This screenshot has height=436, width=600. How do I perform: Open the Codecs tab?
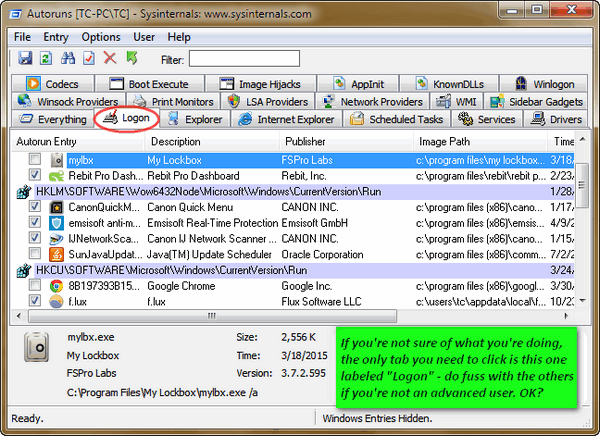tap(52, 83)
